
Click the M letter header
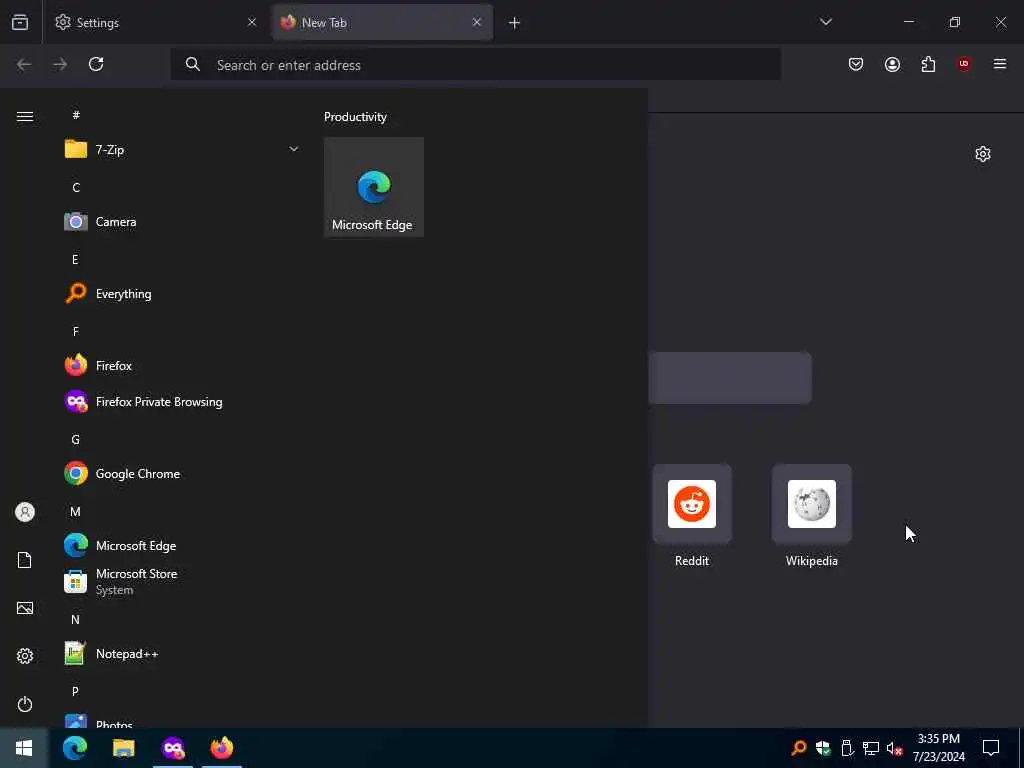pyautogui.click(x=75, y=511)
